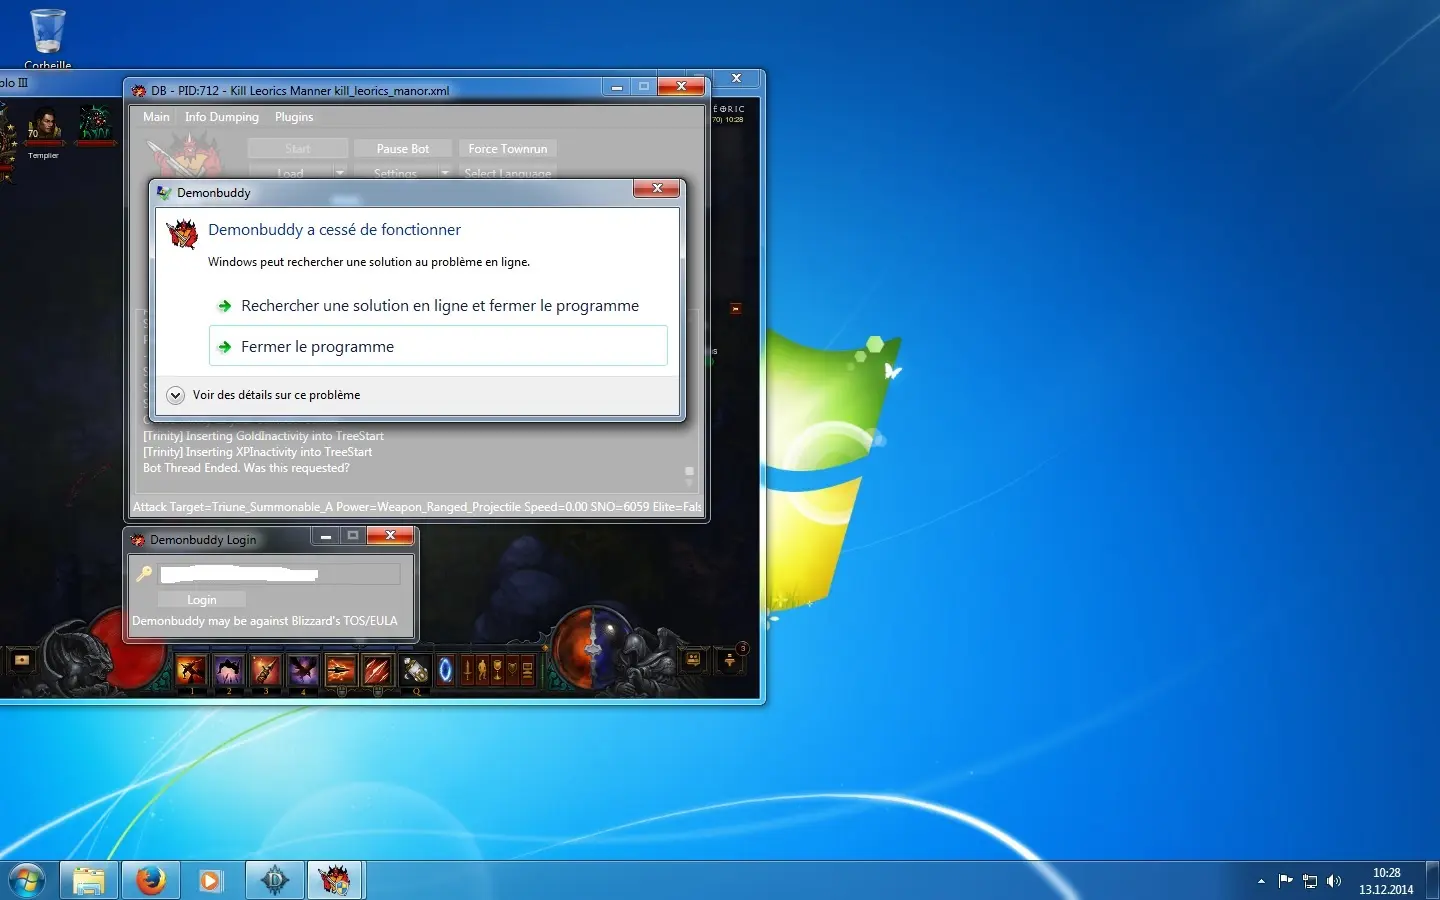Open the Settings dropdown arrow
The width and height of the screenshot is (1440, 900).
pyautogui.click(x=445, y=172)
